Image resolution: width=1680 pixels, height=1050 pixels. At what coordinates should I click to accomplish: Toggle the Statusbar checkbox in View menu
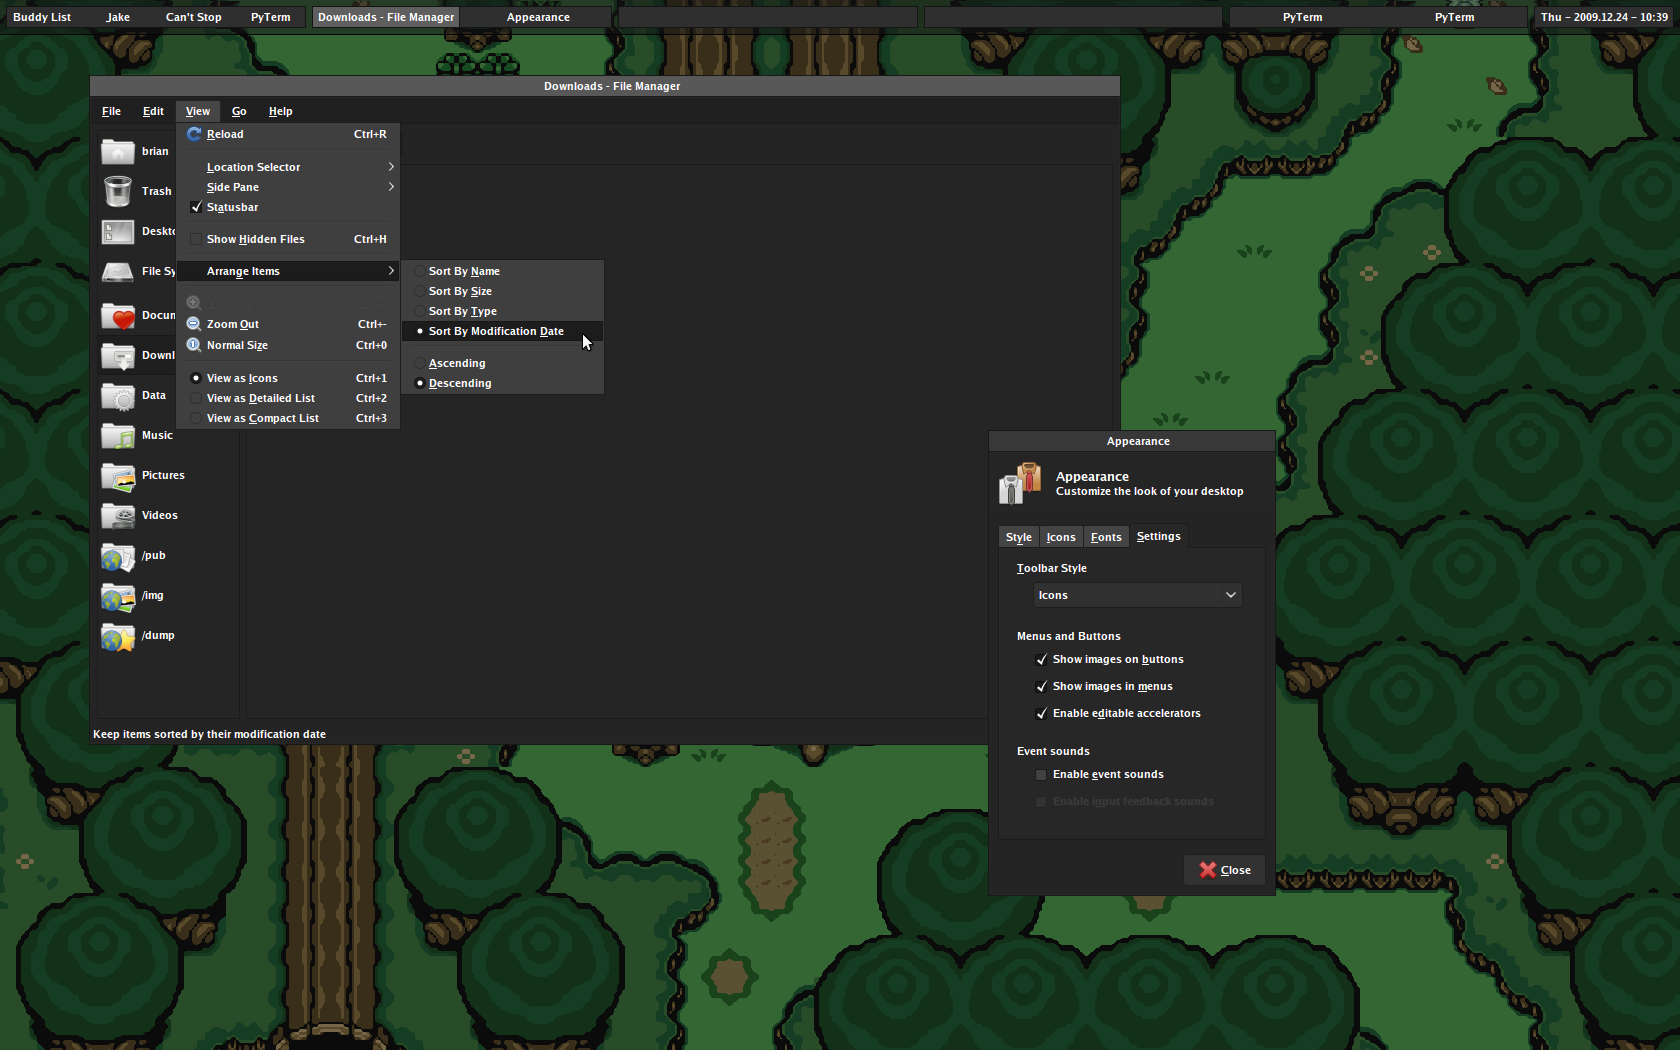[196, 207]
